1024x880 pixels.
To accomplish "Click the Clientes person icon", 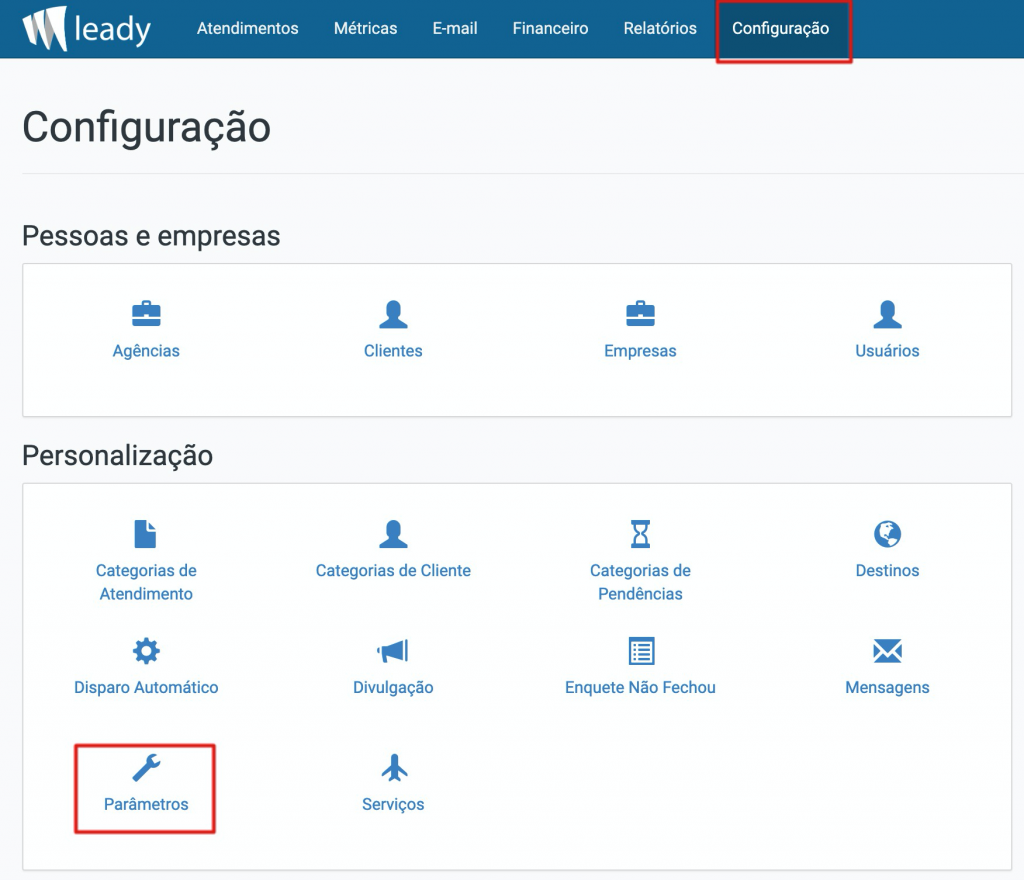I will point(393,314).
